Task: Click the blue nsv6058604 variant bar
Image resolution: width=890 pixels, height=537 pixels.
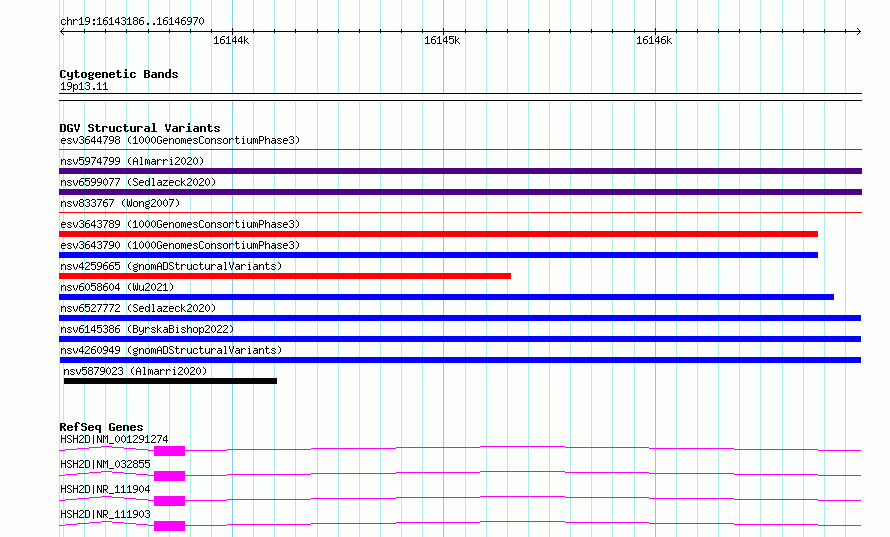Action: point(446,297)
